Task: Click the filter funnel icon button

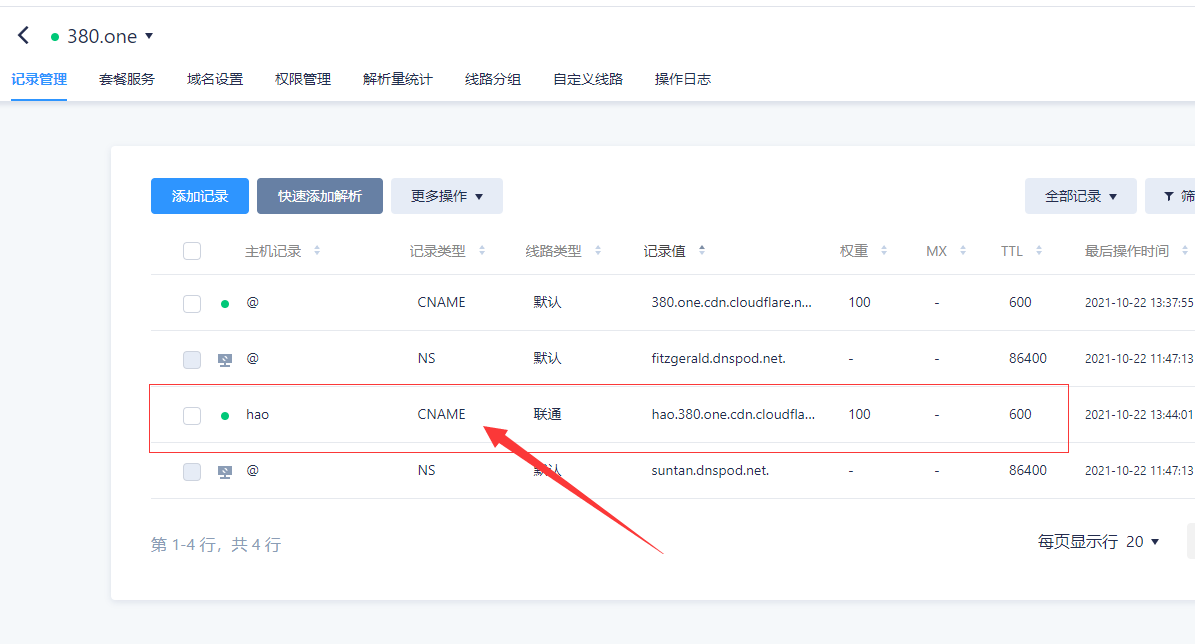Action: coord(1170,196)
